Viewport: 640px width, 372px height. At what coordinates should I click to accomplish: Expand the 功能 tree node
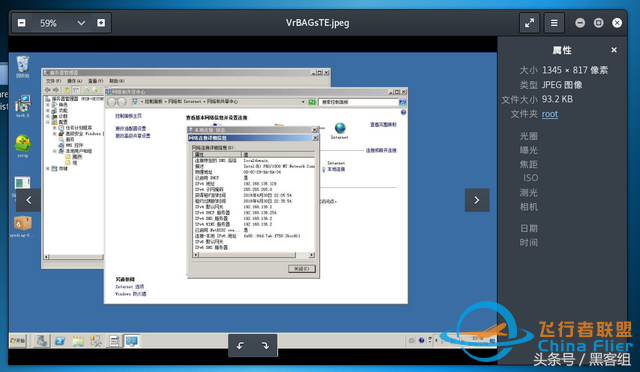[x=48, y=111]
